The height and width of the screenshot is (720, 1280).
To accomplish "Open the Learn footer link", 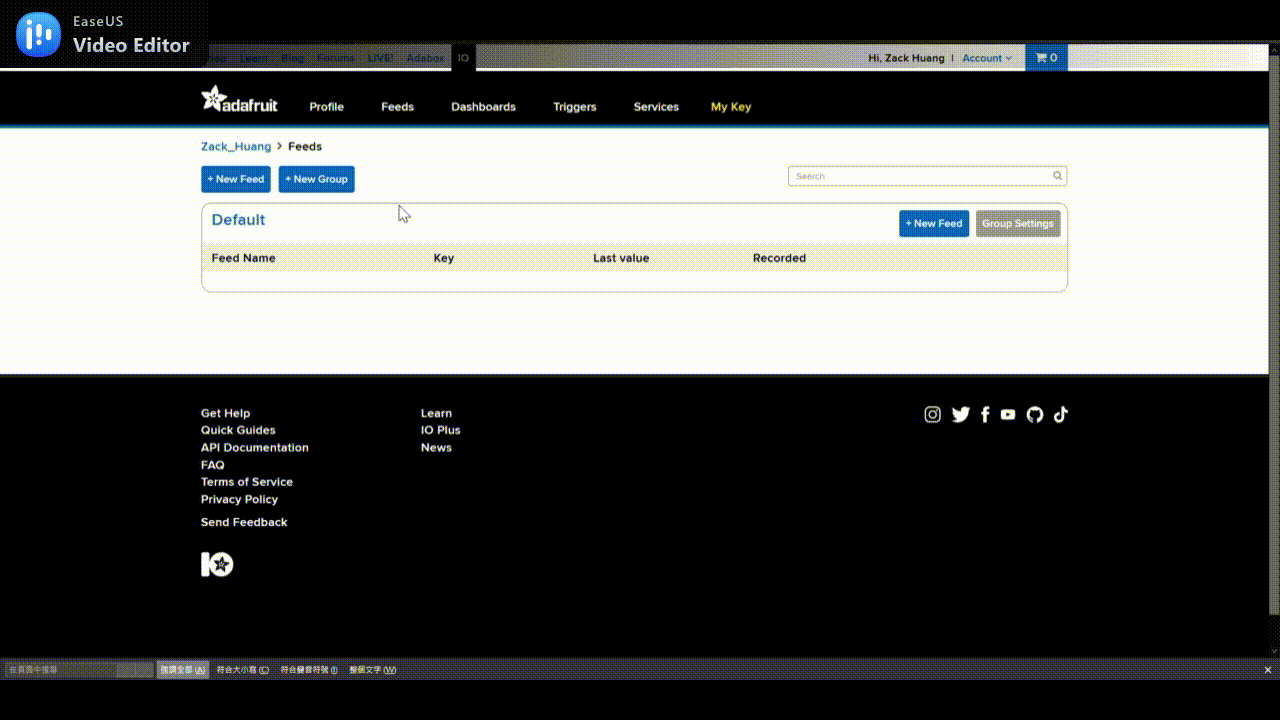I will pyautogui.click(x=436, y=413).
